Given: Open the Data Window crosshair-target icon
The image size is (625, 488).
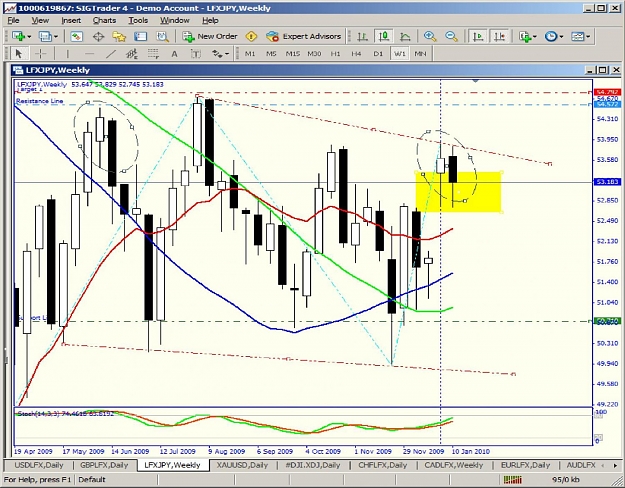Looking at the screenshot, I should tap(98, 37).
